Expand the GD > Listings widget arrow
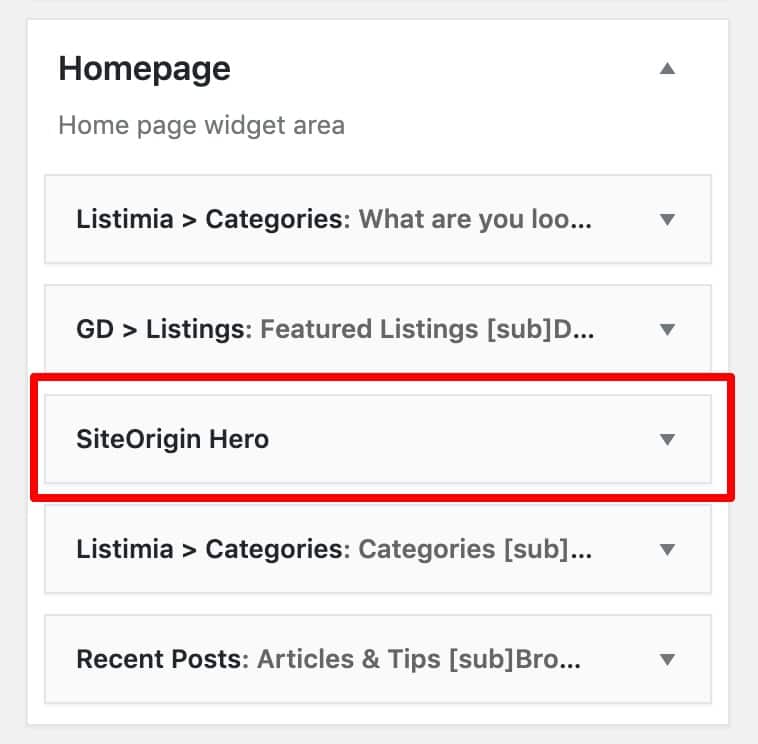This screenshot has width=758, height=744. pos(668,329)
